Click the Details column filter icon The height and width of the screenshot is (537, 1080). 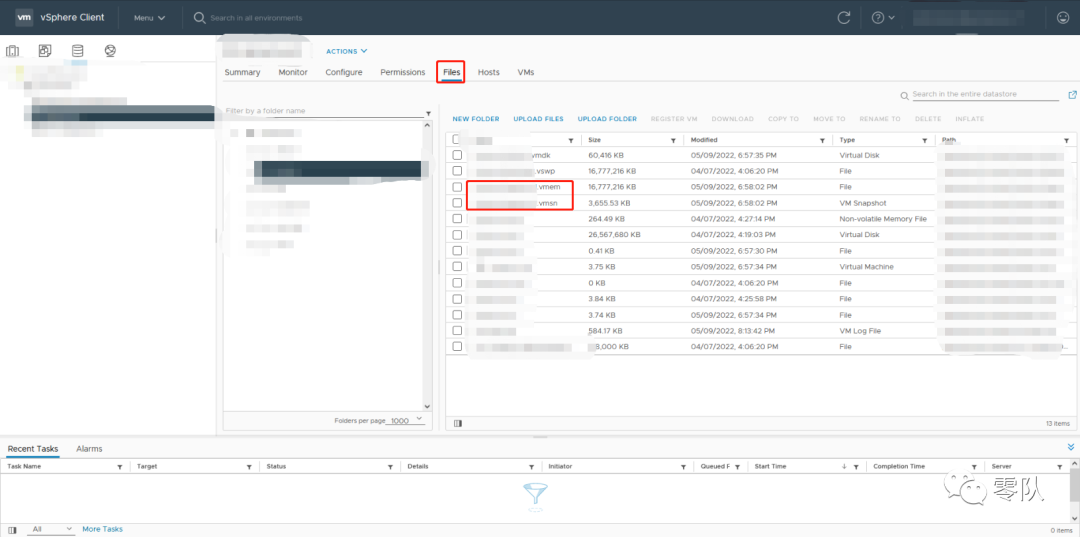pos(532,467)
